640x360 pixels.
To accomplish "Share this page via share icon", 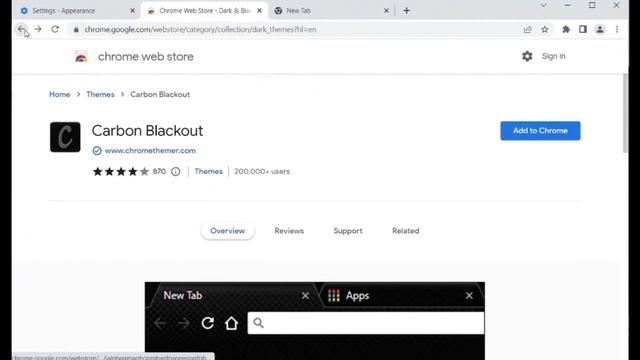I will pos(528,29).
